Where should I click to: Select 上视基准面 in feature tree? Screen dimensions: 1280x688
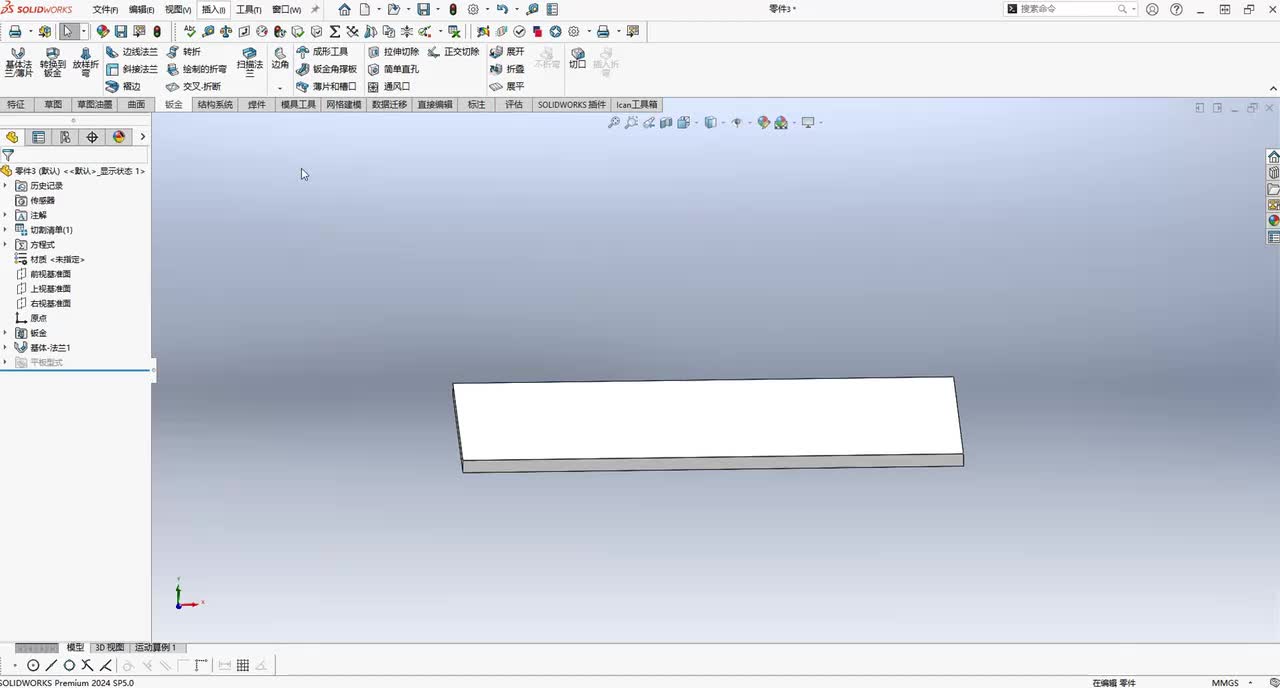[43, 288]
